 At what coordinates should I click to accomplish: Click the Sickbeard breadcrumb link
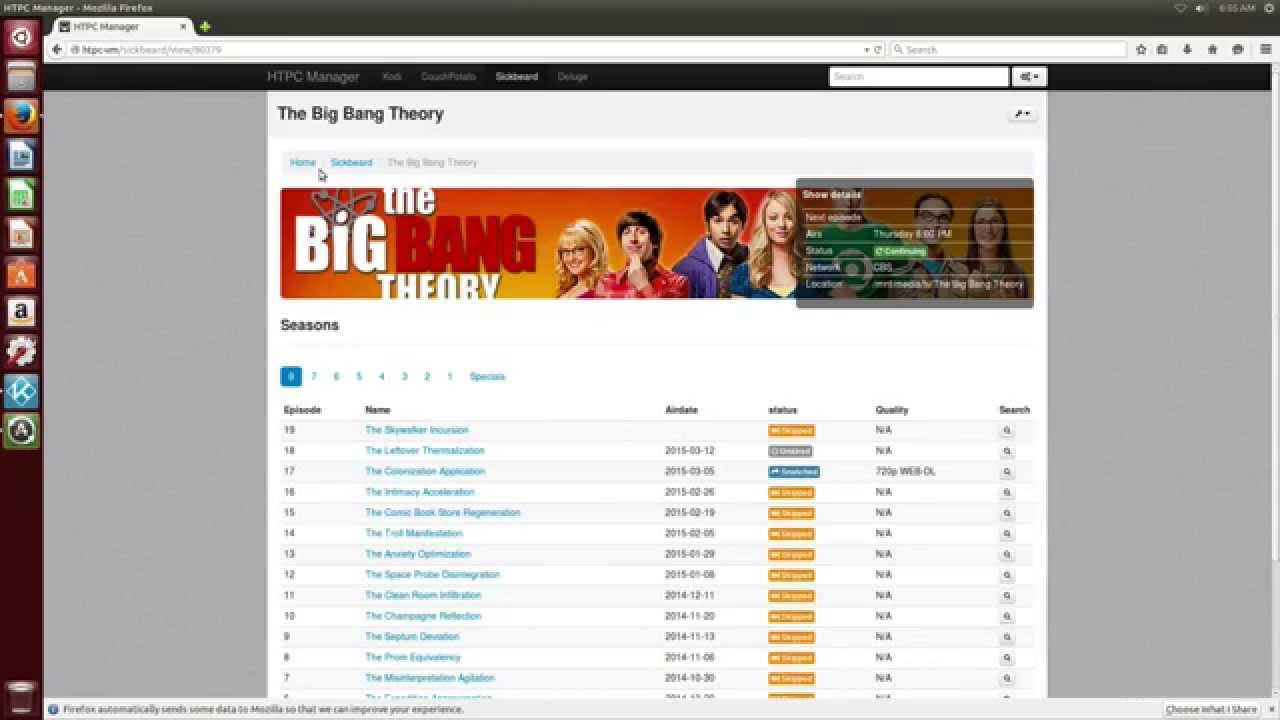pos(351,163)
